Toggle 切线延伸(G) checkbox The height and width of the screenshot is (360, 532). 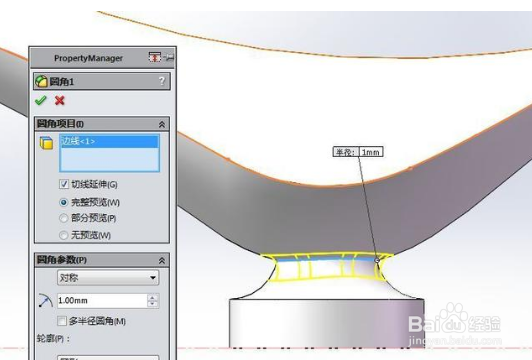(x=63, y=184)
